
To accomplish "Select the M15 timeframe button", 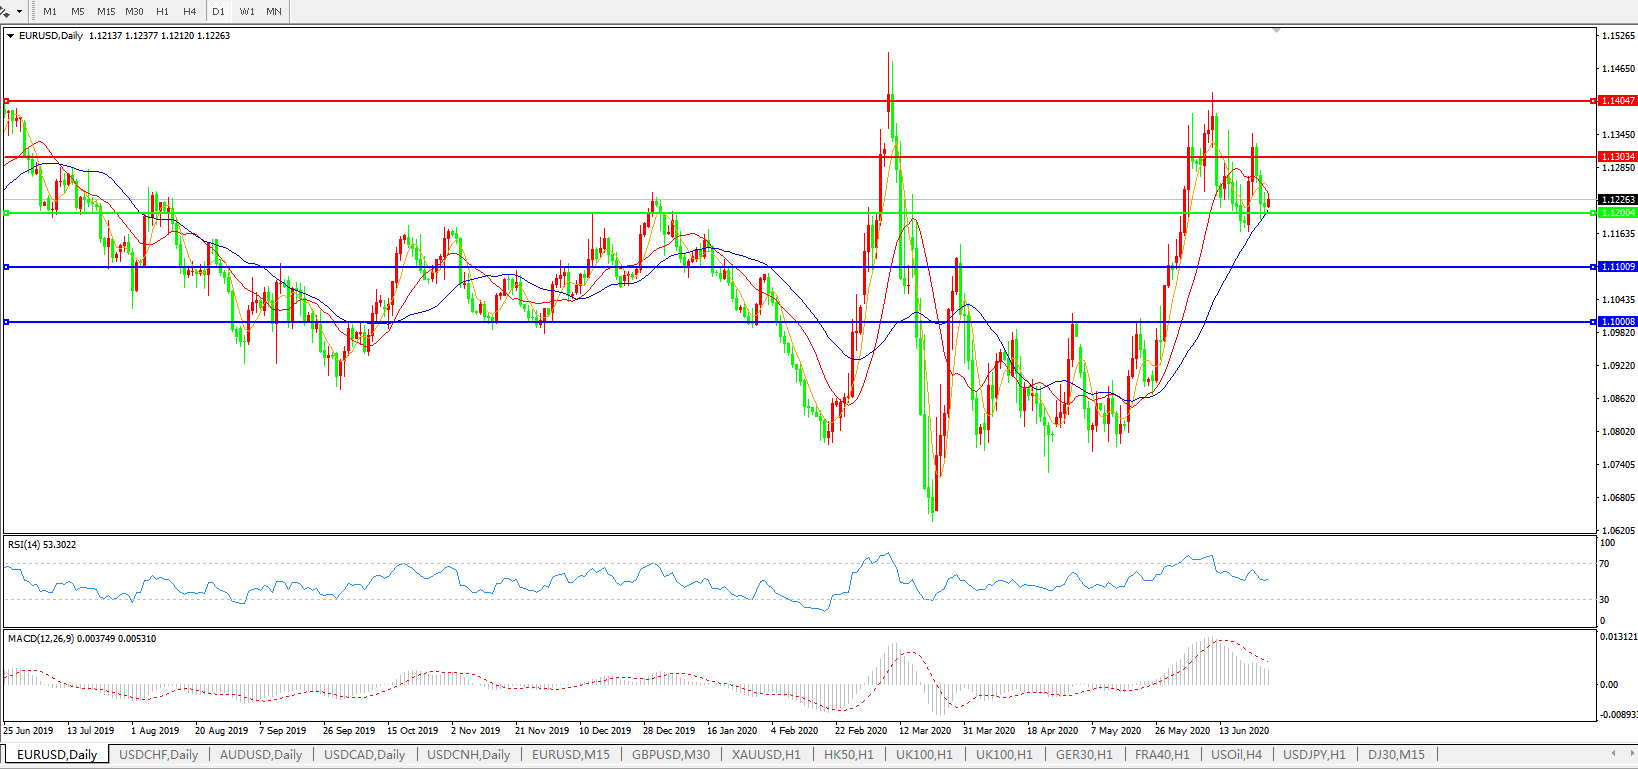I will tap(106, 11).
